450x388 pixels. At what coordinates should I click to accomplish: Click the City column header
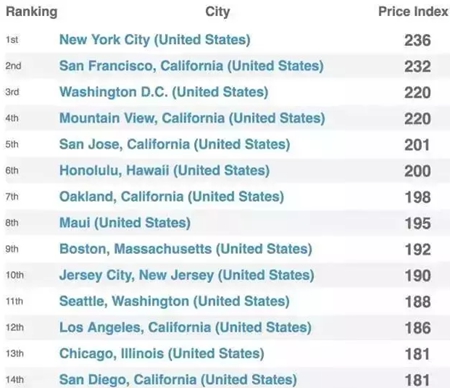218,12
